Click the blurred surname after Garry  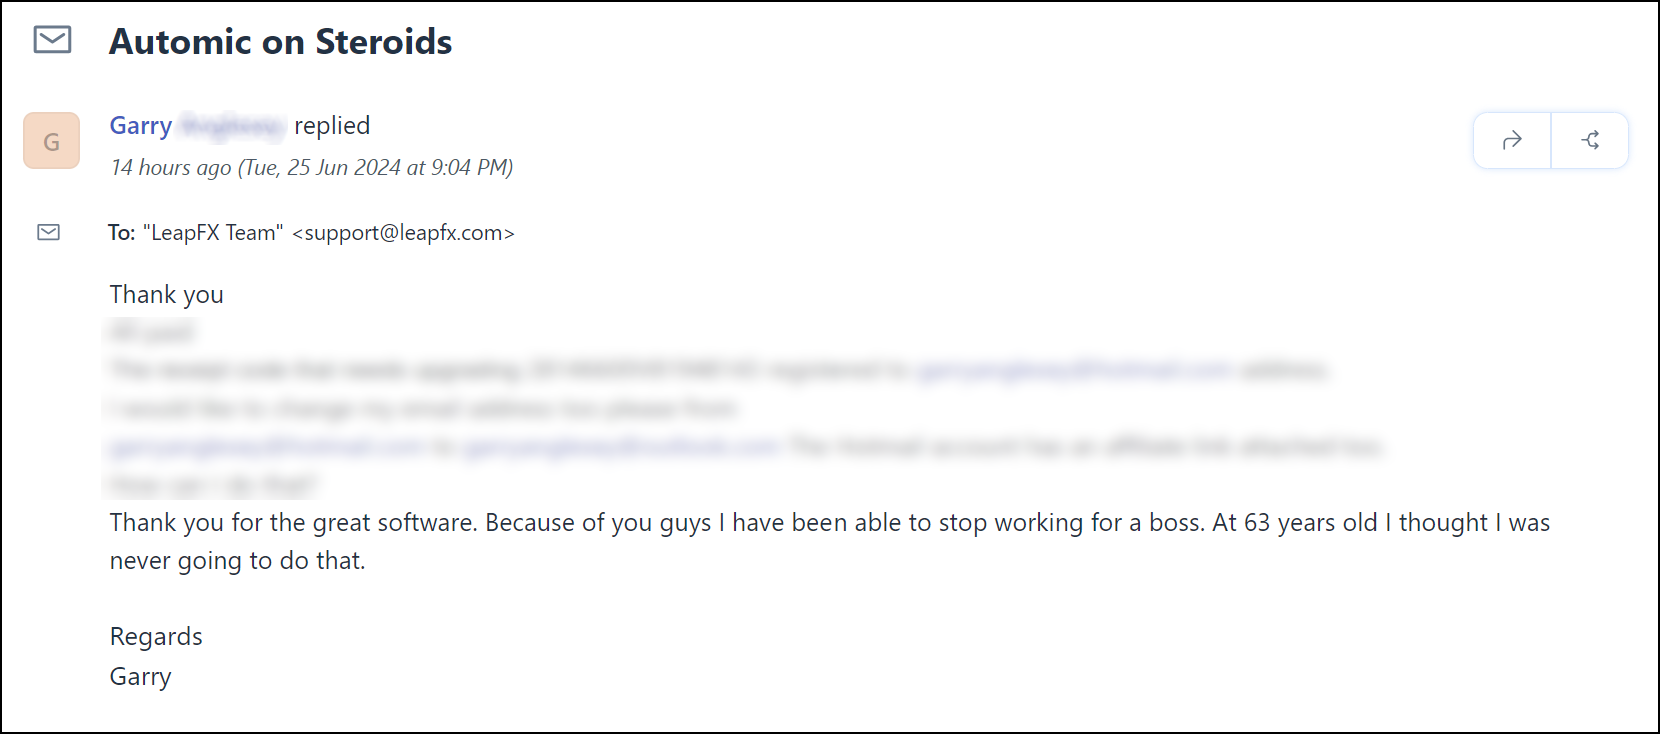233,125
